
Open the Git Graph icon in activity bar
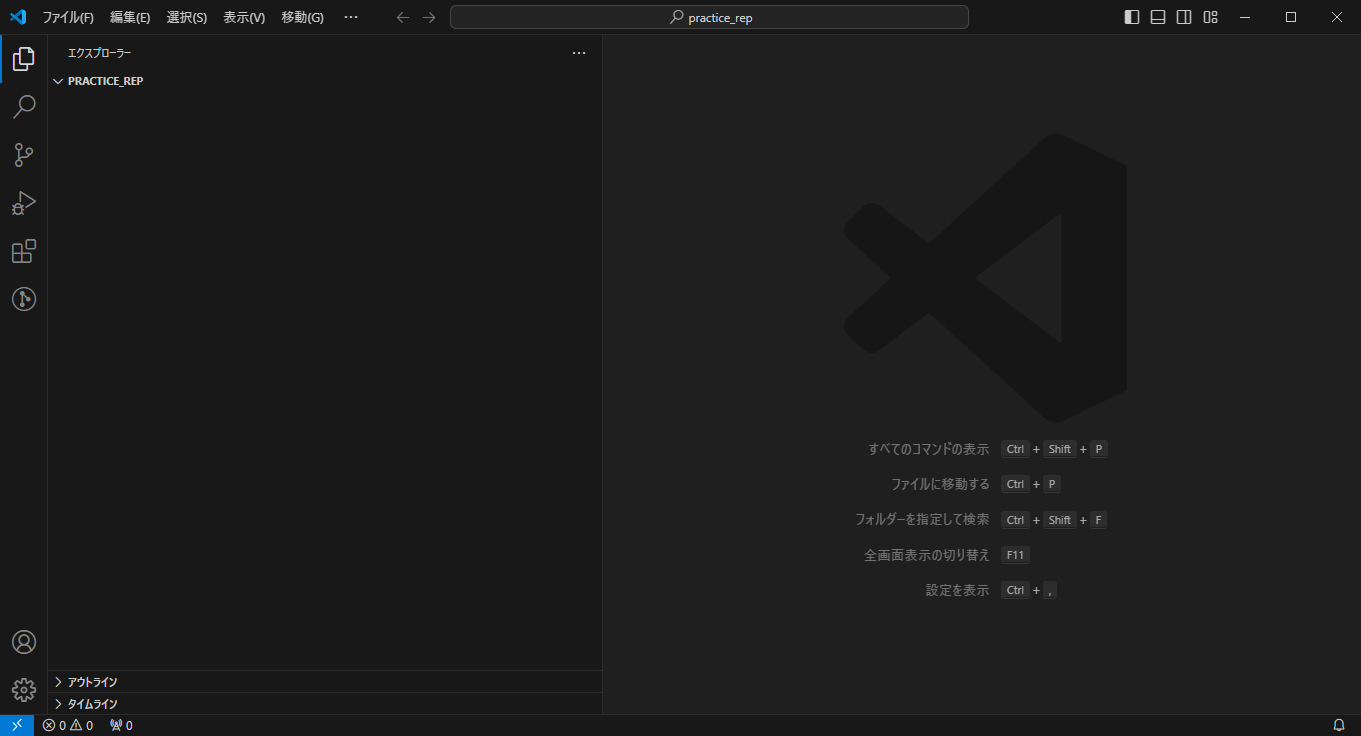pyautogui.click(x=24, y=299)
